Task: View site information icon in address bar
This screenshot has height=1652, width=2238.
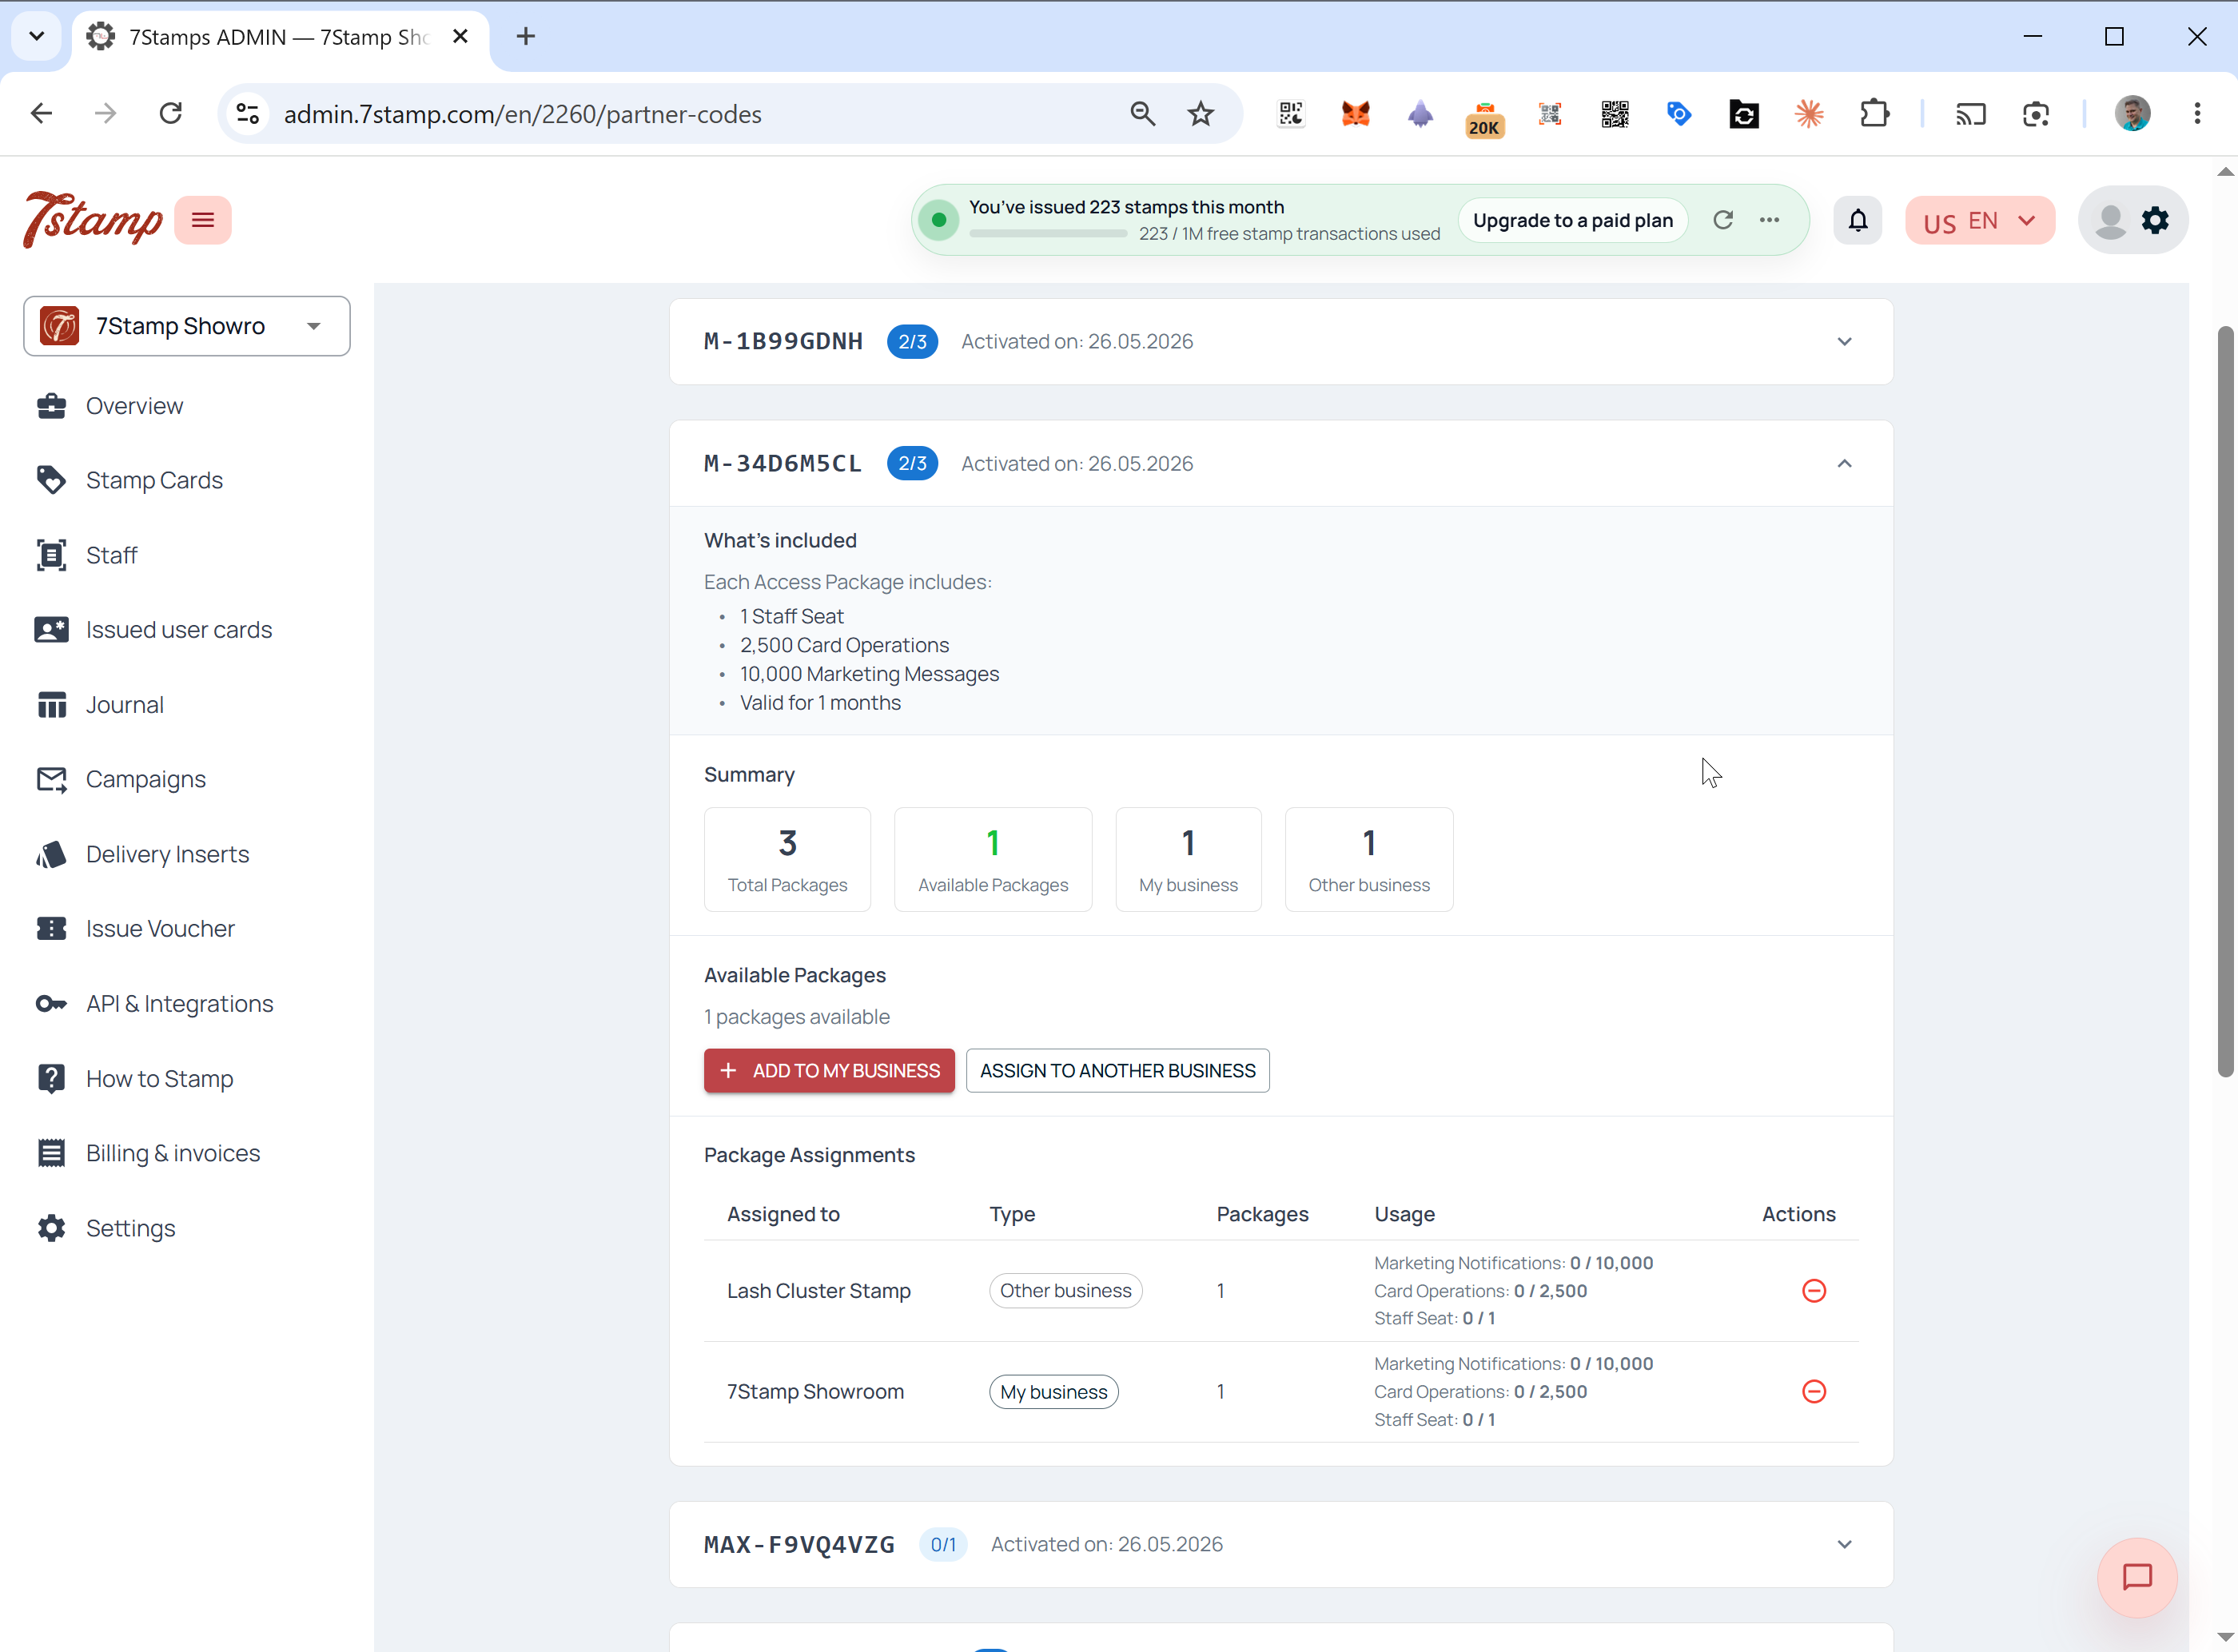Action: (248, 114)
